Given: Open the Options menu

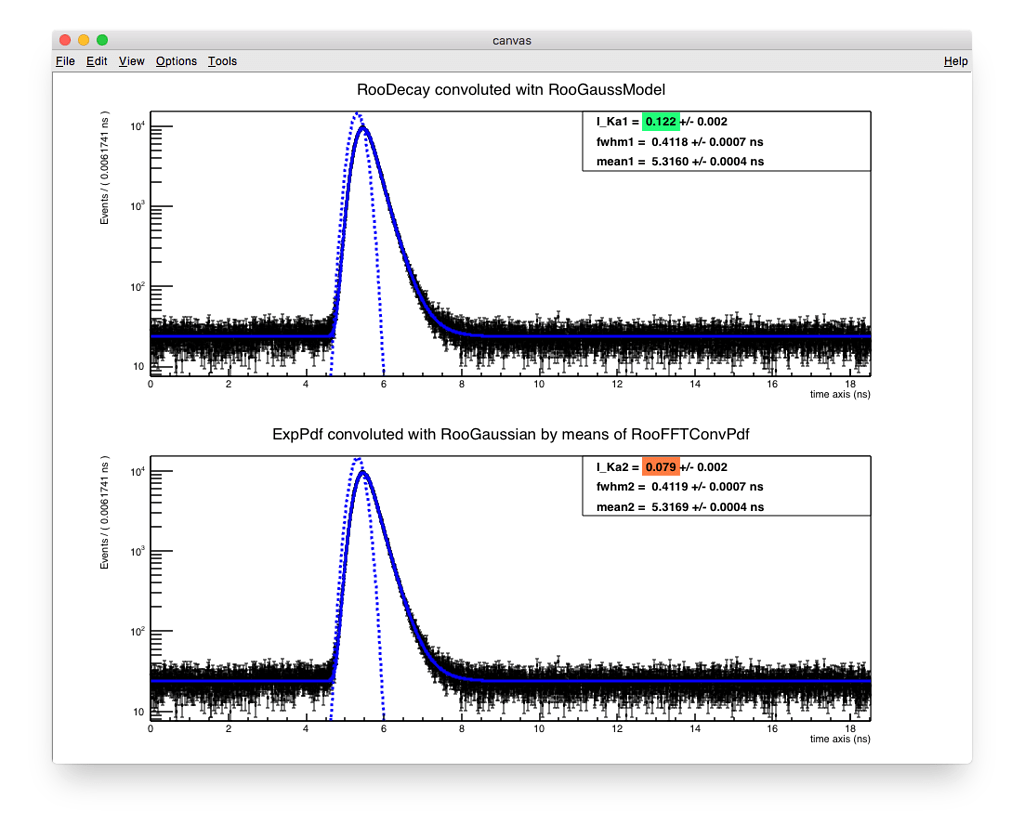Looking at the screenshot, I should click(176, 61).
